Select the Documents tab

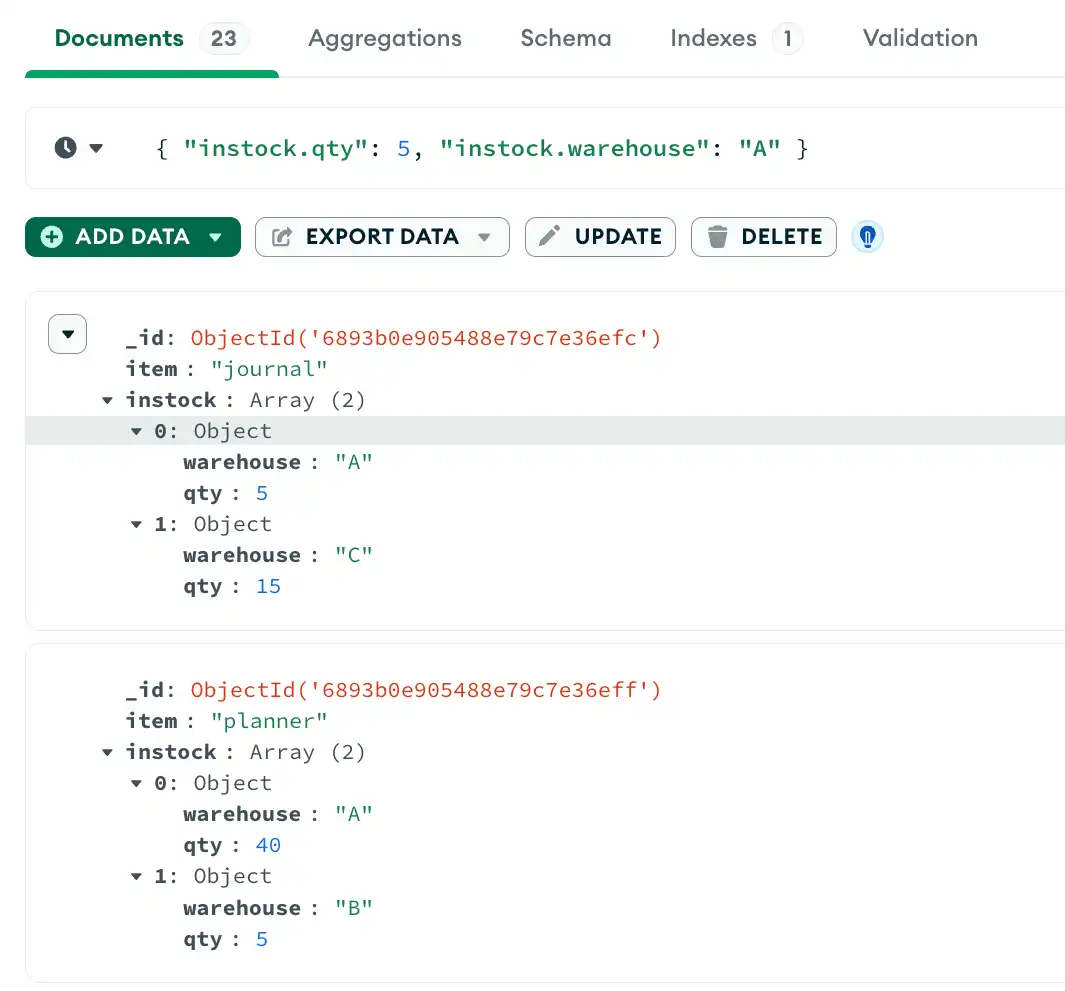pos(119,38)
